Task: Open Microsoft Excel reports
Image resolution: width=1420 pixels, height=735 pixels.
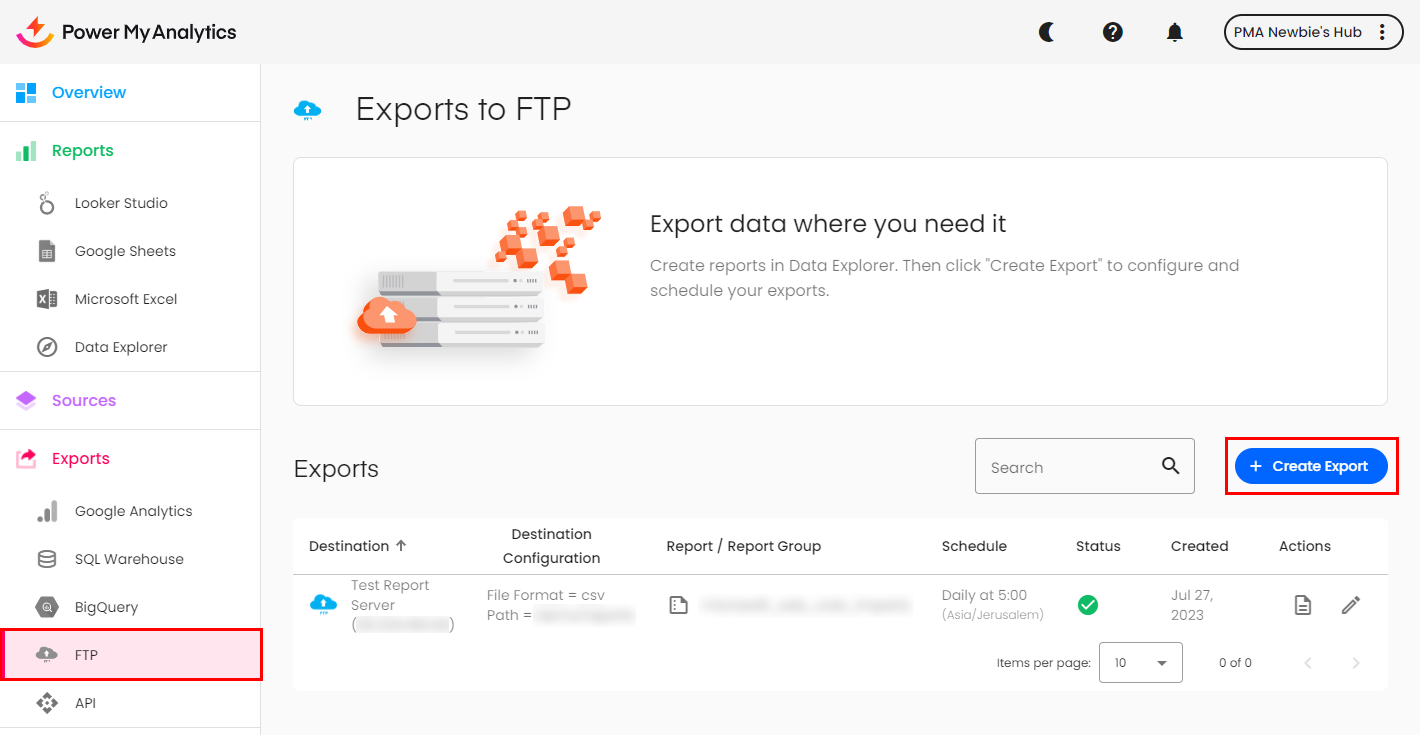Action: pyautogui.click(x=126, y=299)
